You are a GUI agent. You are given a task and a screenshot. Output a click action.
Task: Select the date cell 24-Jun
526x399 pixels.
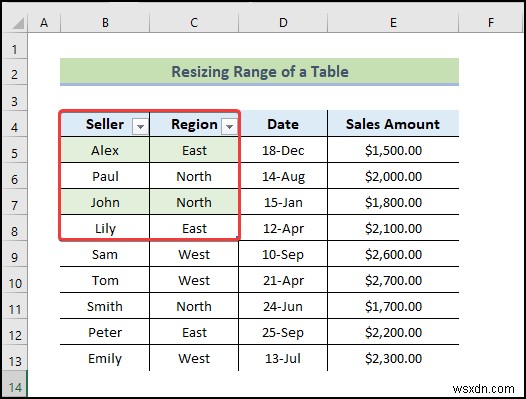tap(283, 306)
